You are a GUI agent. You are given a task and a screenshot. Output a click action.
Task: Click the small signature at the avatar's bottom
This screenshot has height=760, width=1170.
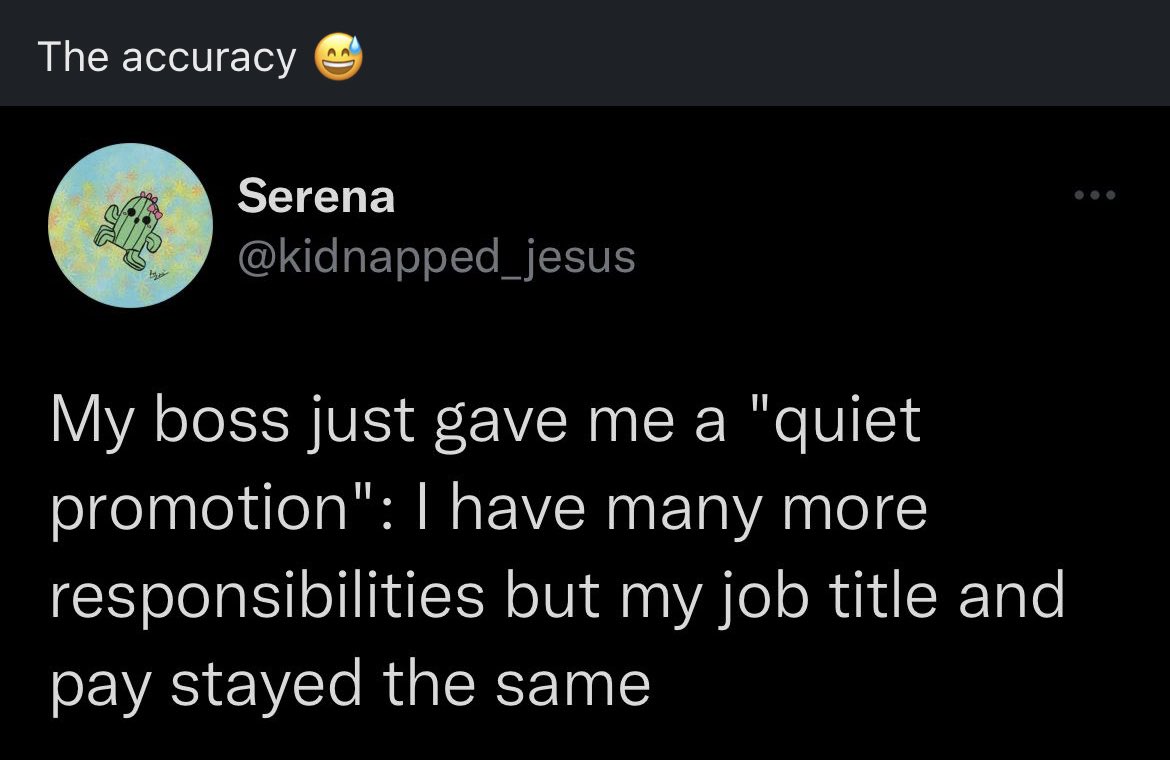(158, 276)
